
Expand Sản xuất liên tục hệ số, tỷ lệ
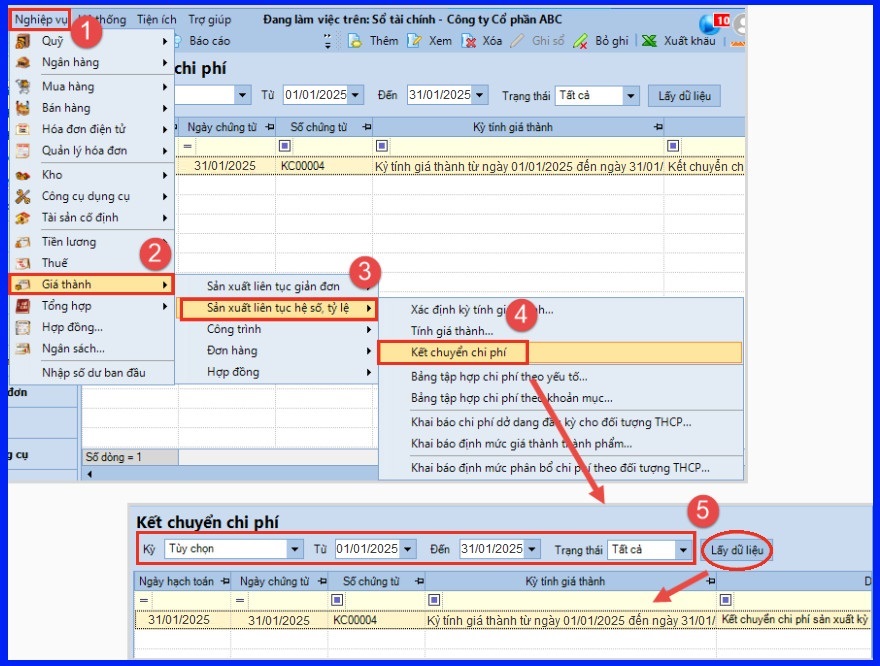pos(278,308)
